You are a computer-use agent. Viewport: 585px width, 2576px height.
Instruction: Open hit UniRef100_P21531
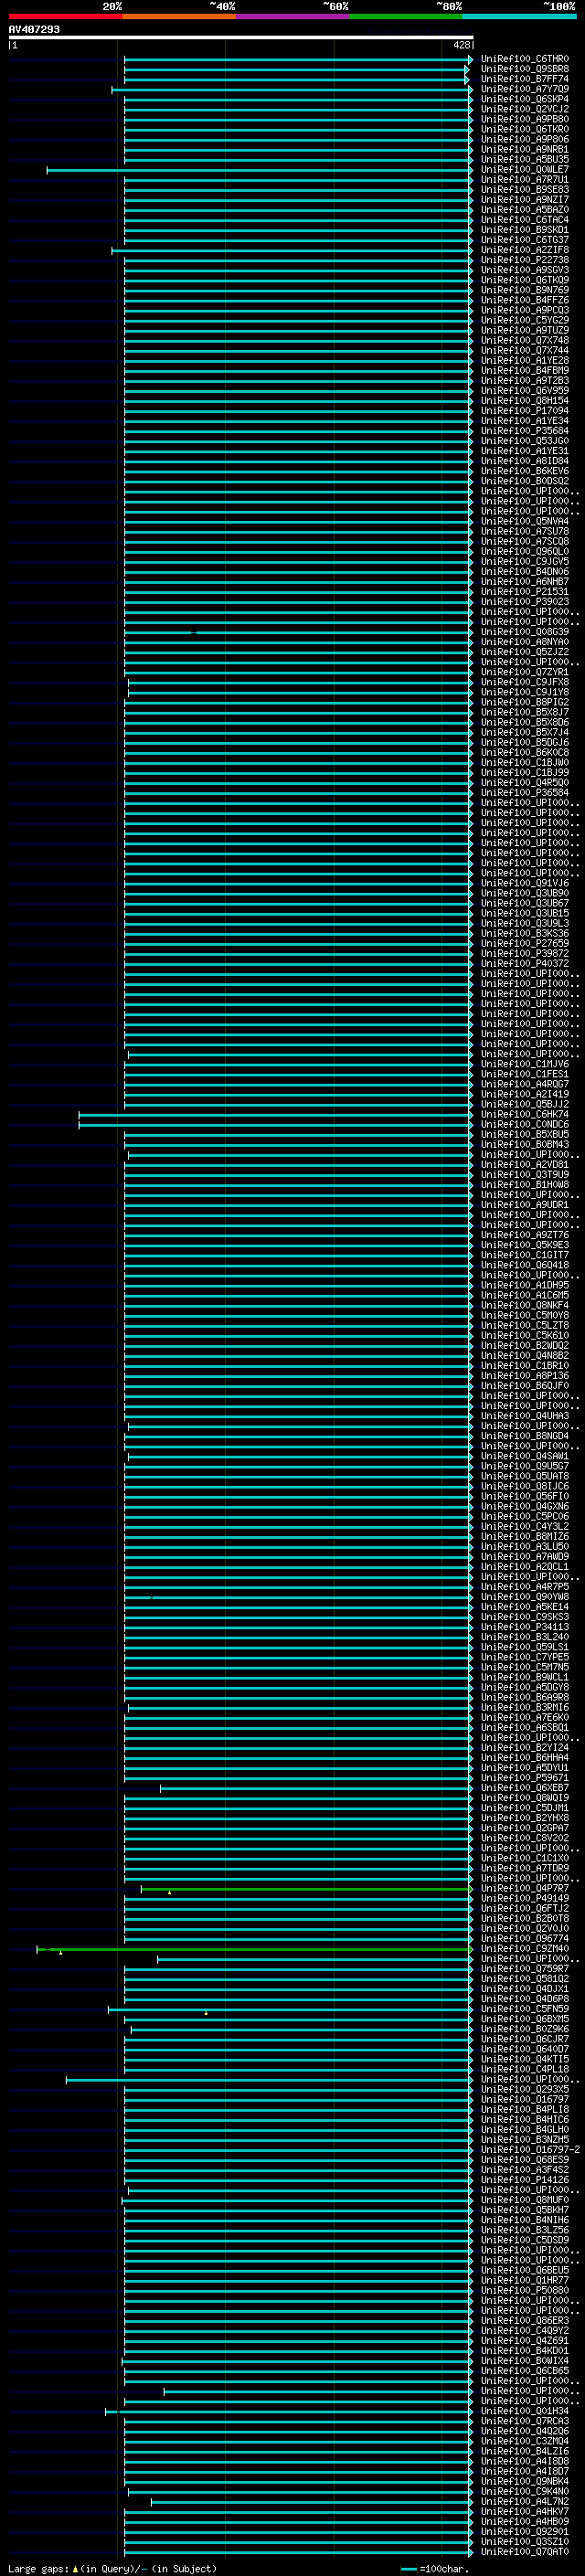[524, 592]
